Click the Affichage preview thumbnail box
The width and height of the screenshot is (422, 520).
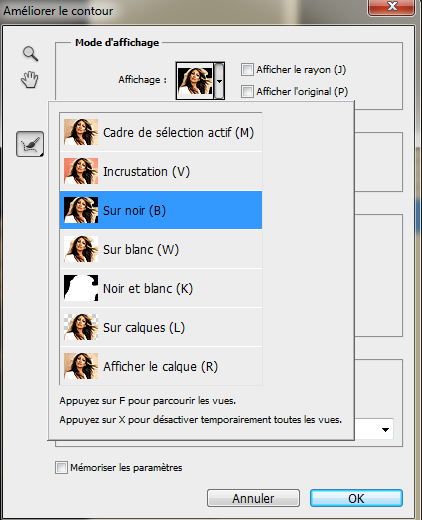pos(195,81)
